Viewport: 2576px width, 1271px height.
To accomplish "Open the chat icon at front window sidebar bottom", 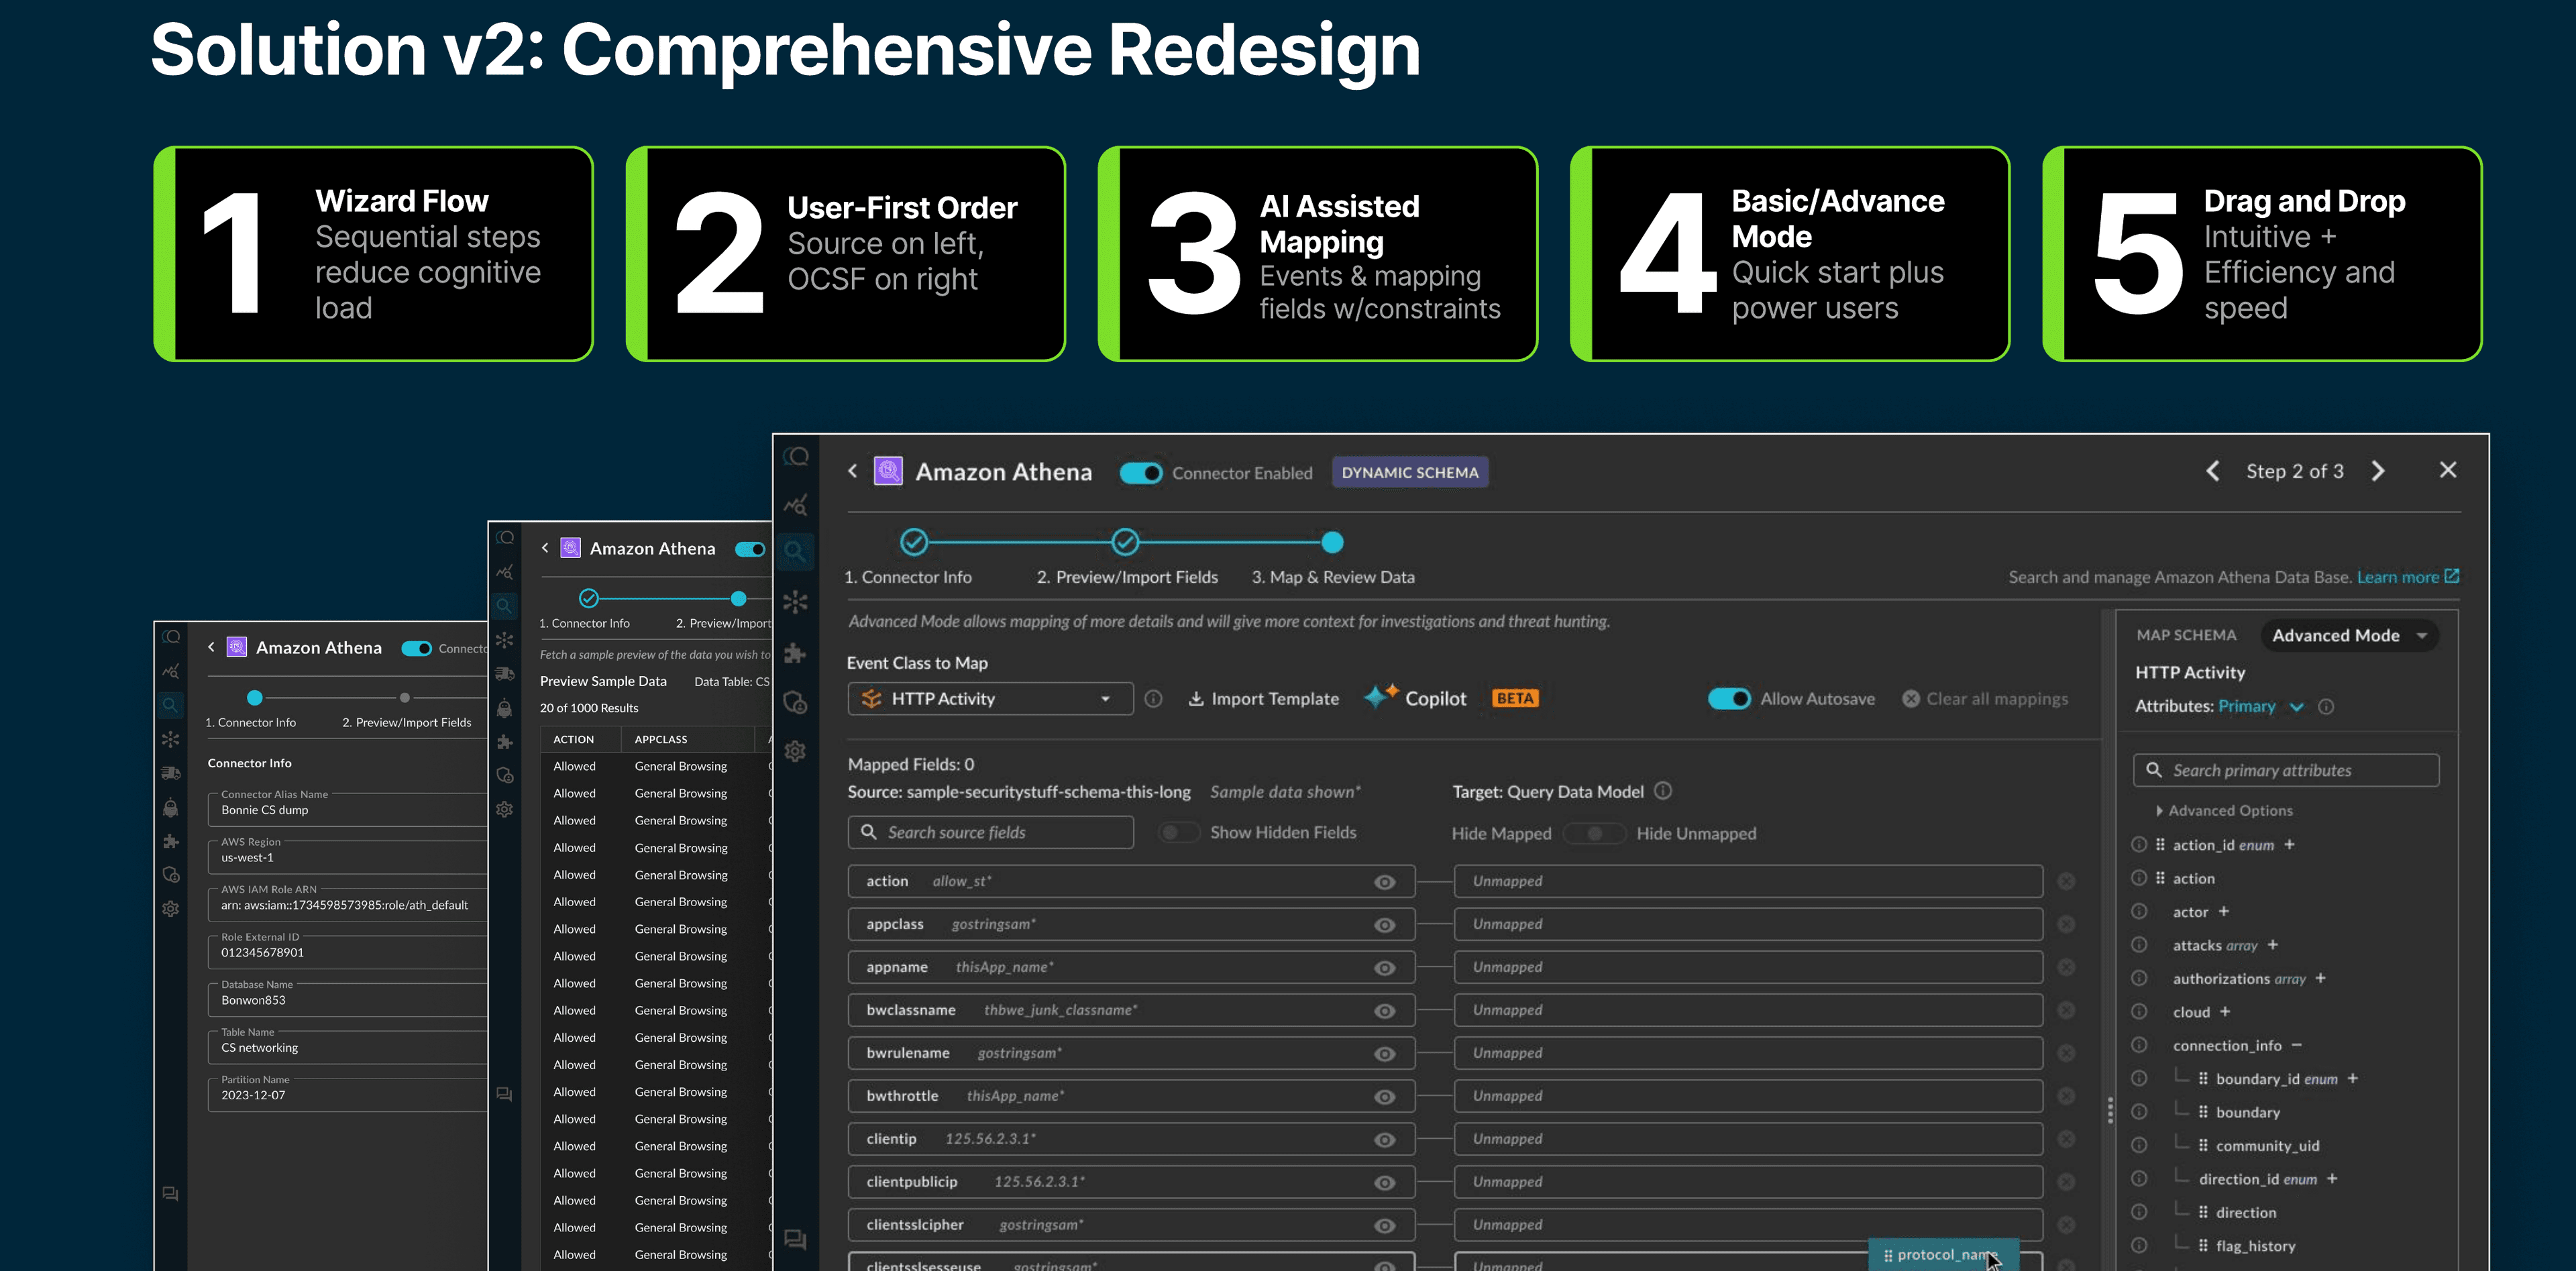I will (796, 1239).
